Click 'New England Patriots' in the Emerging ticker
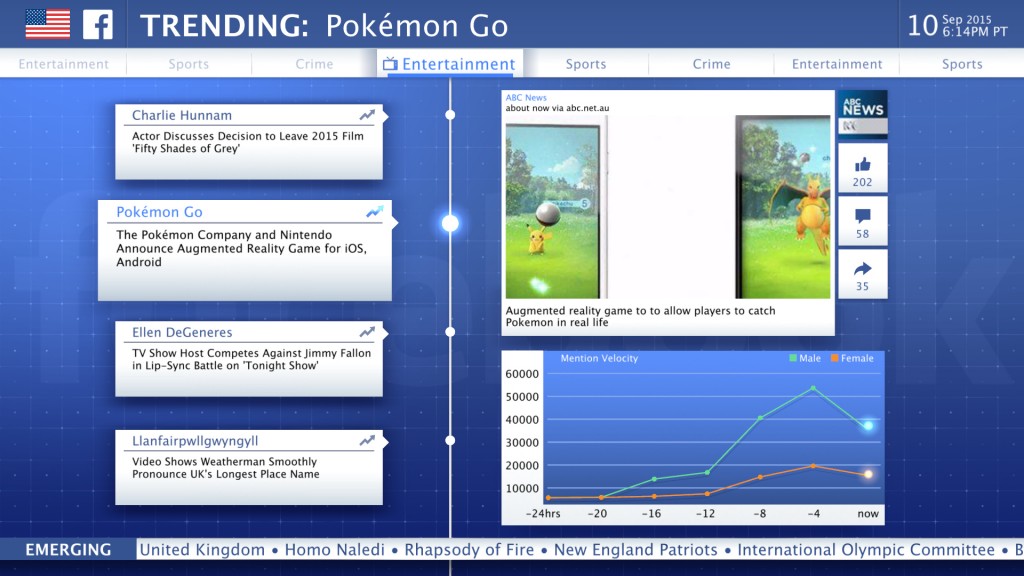 [x=635, y=550]
